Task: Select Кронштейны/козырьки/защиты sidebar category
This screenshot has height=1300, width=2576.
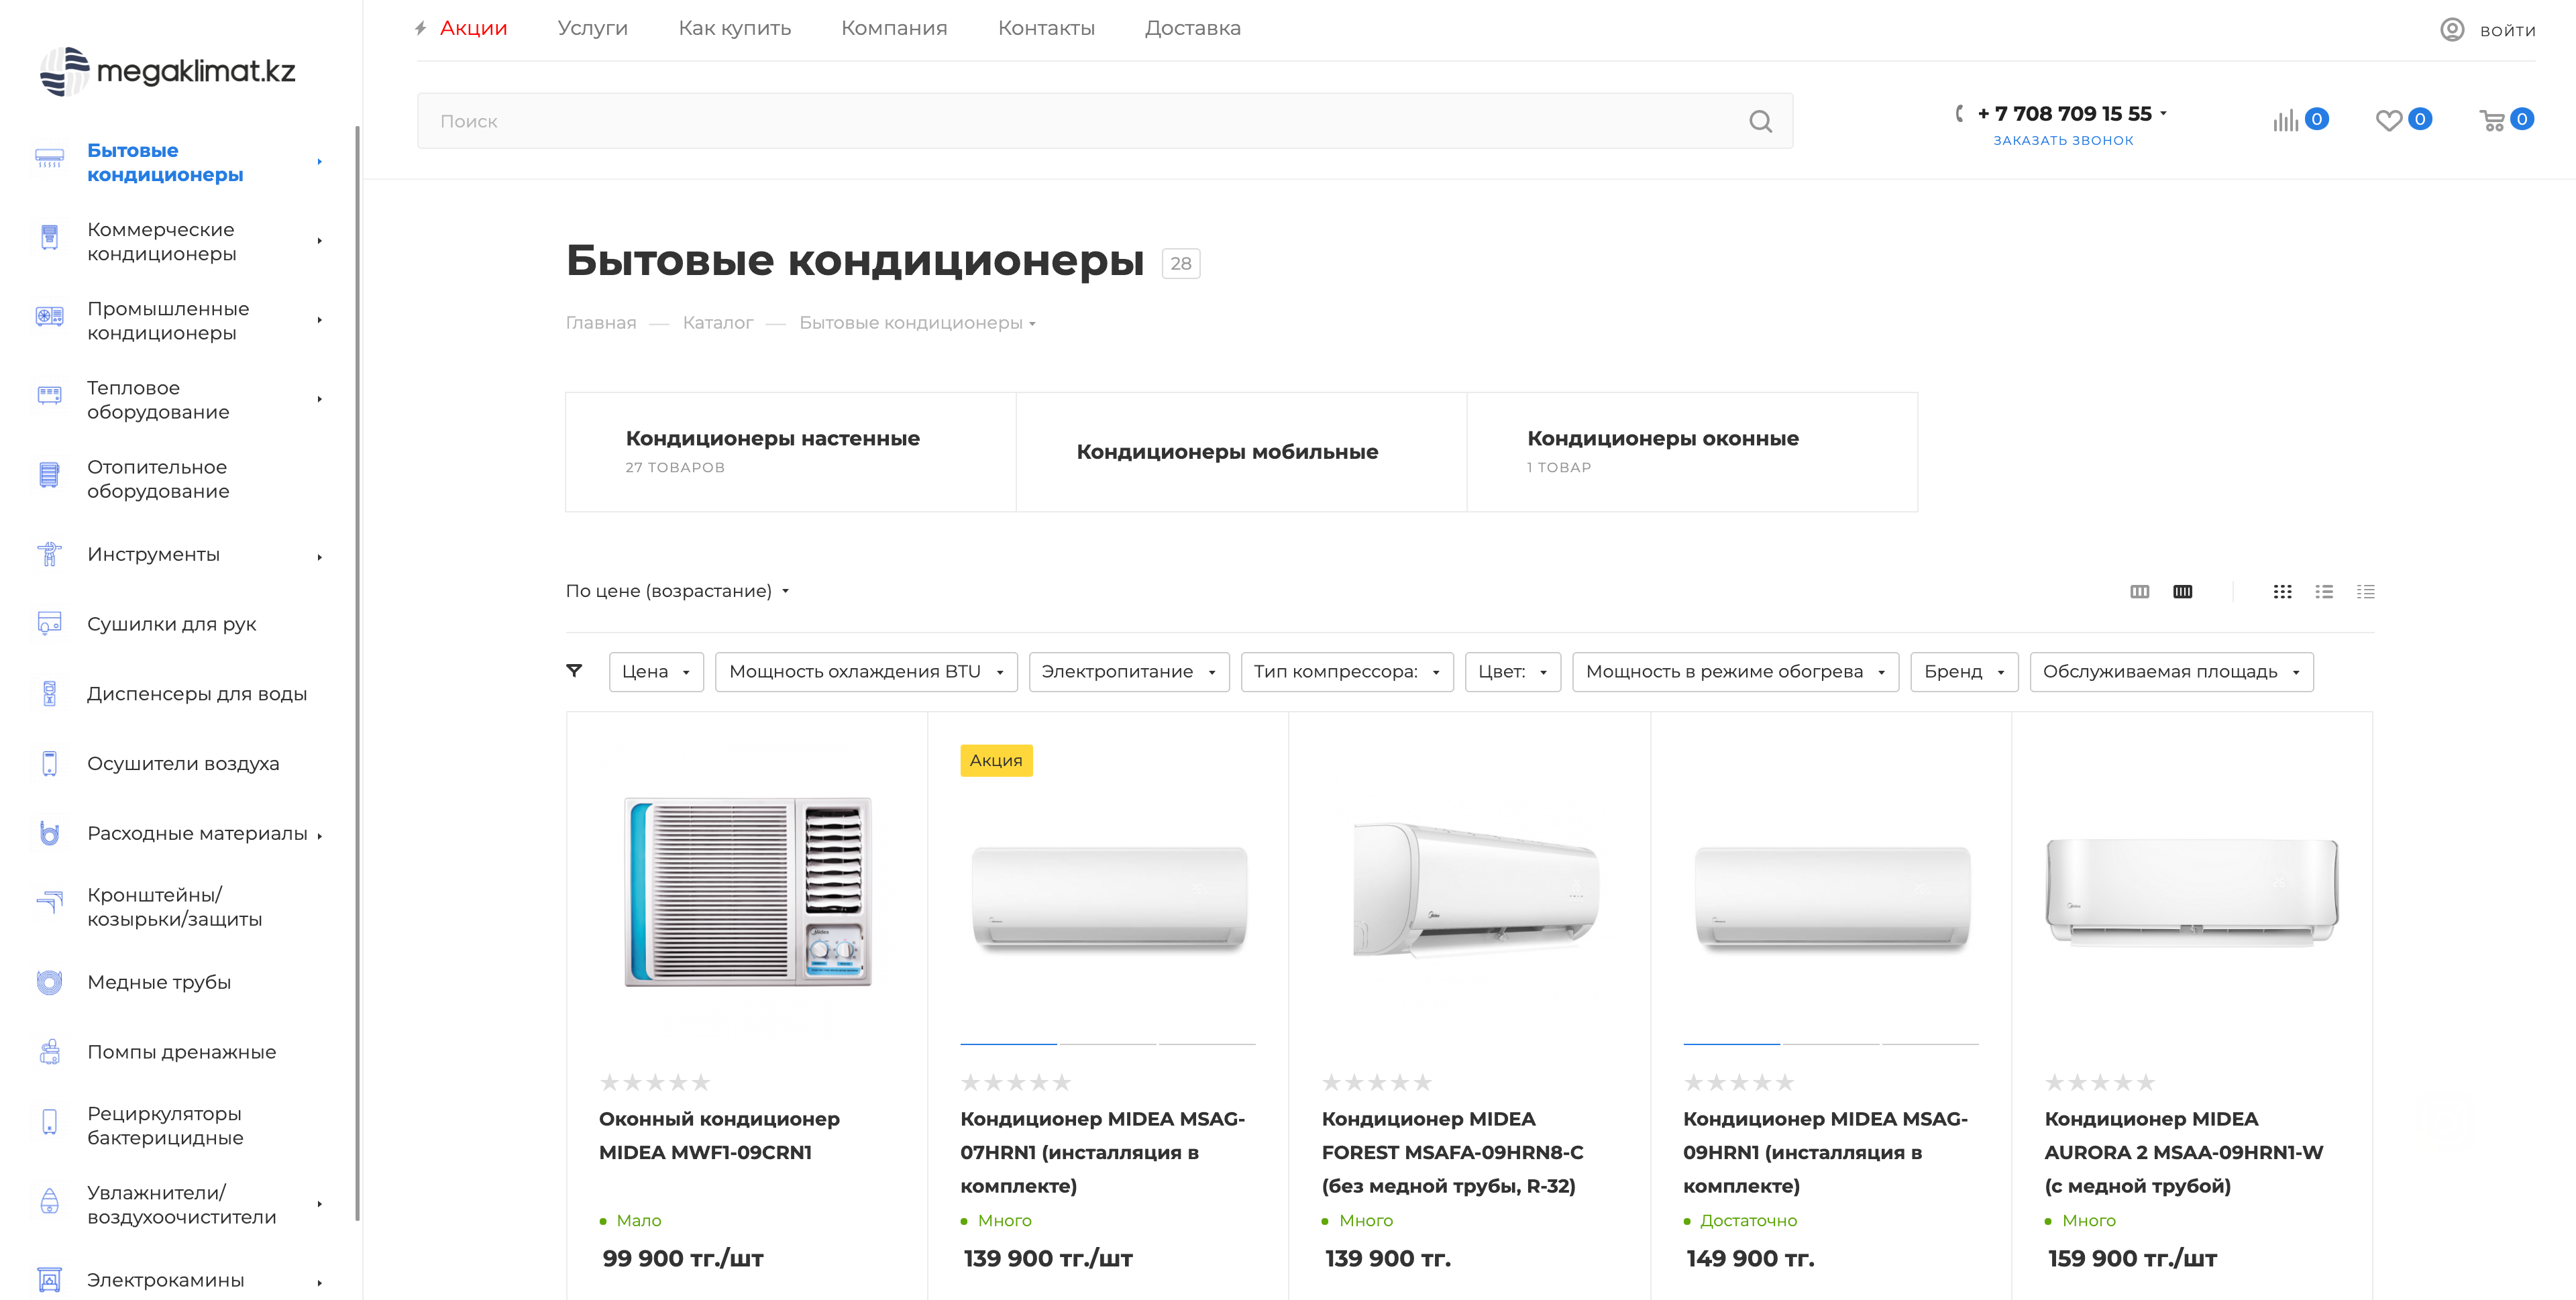Action: [x=174, y=906]
